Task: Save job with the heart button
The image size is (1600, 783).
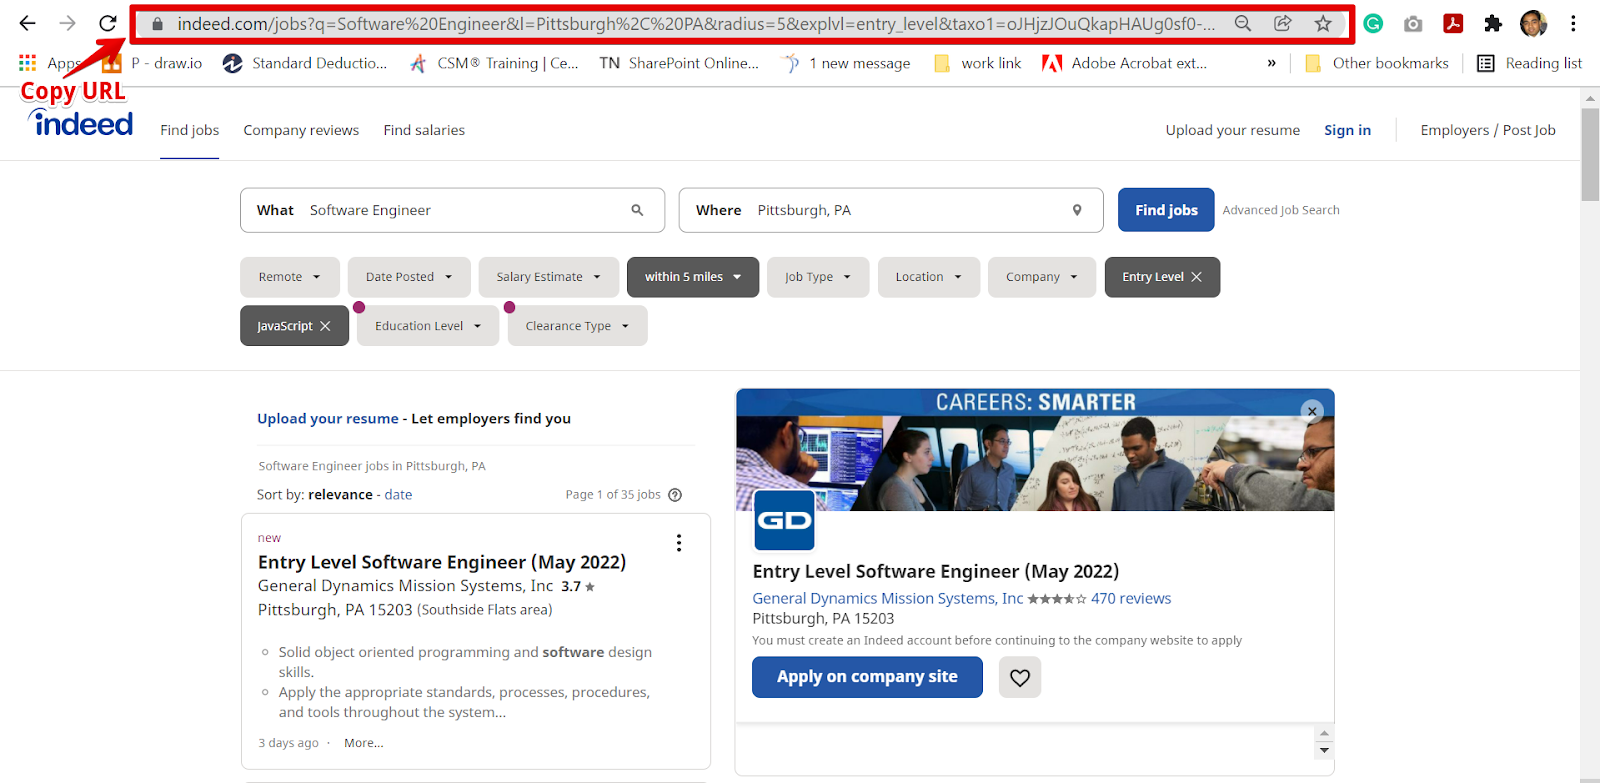Action: (x=1020, y=677)
